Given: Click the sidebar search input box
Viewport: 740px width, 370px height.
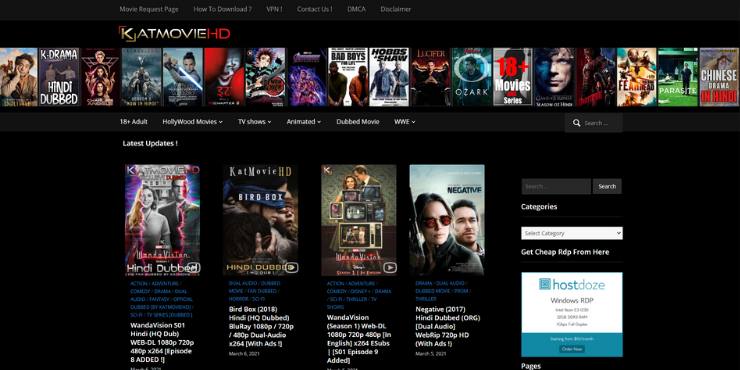Looking at the screenshot, I should (556, 186).
